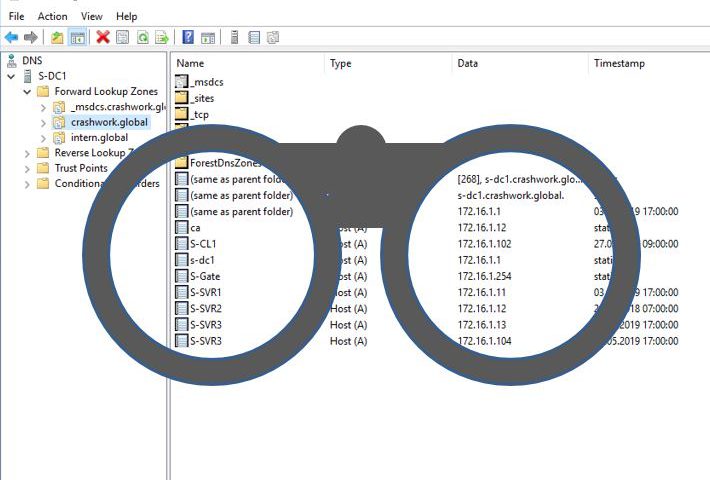Open the View menu
This screenshot has height=480, width=710.
coord(91,16)
